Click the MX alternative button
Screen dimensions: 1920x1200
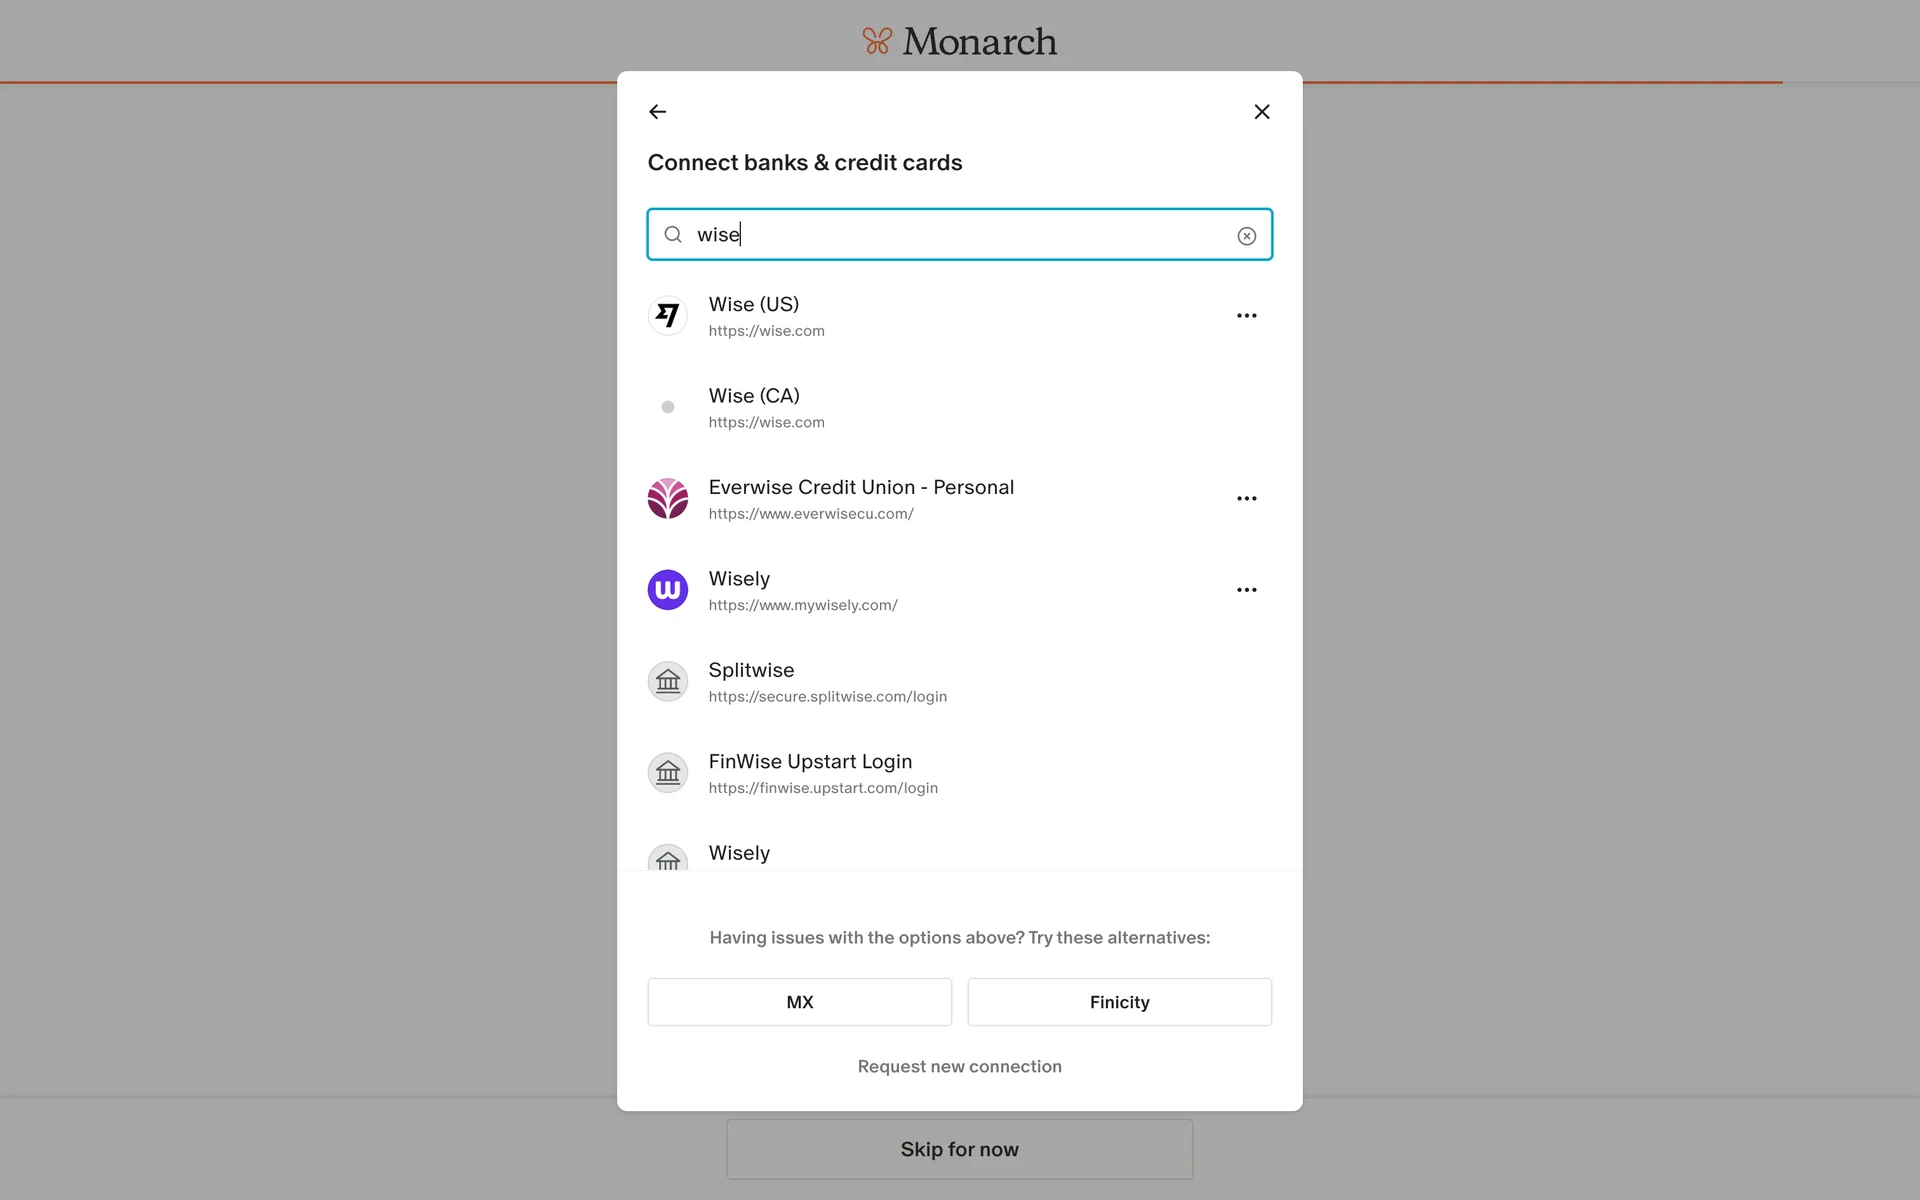coord(799,1002)
